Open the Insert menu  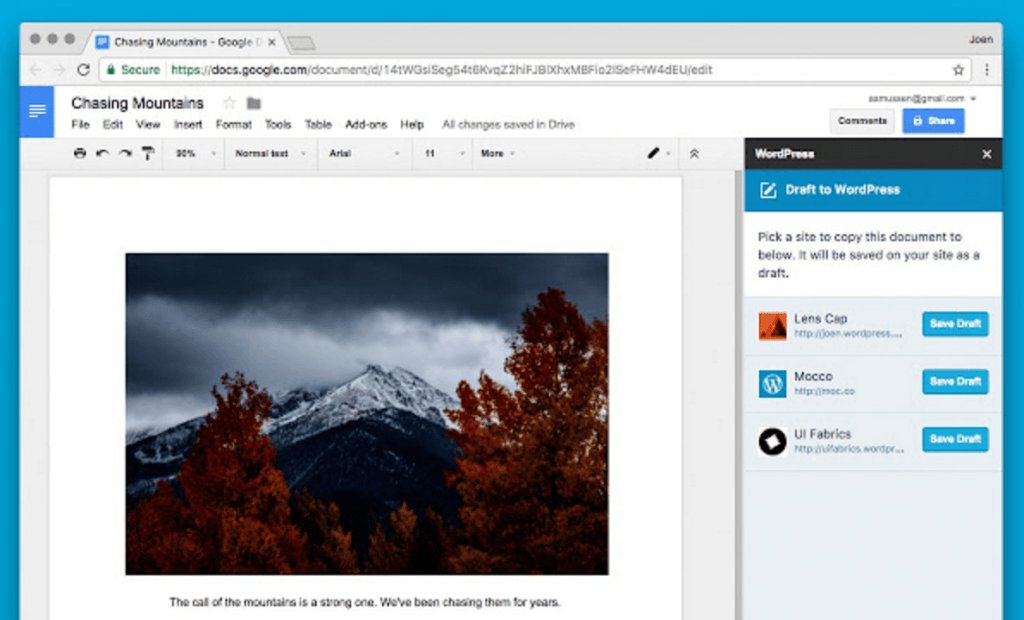(188, 124)
